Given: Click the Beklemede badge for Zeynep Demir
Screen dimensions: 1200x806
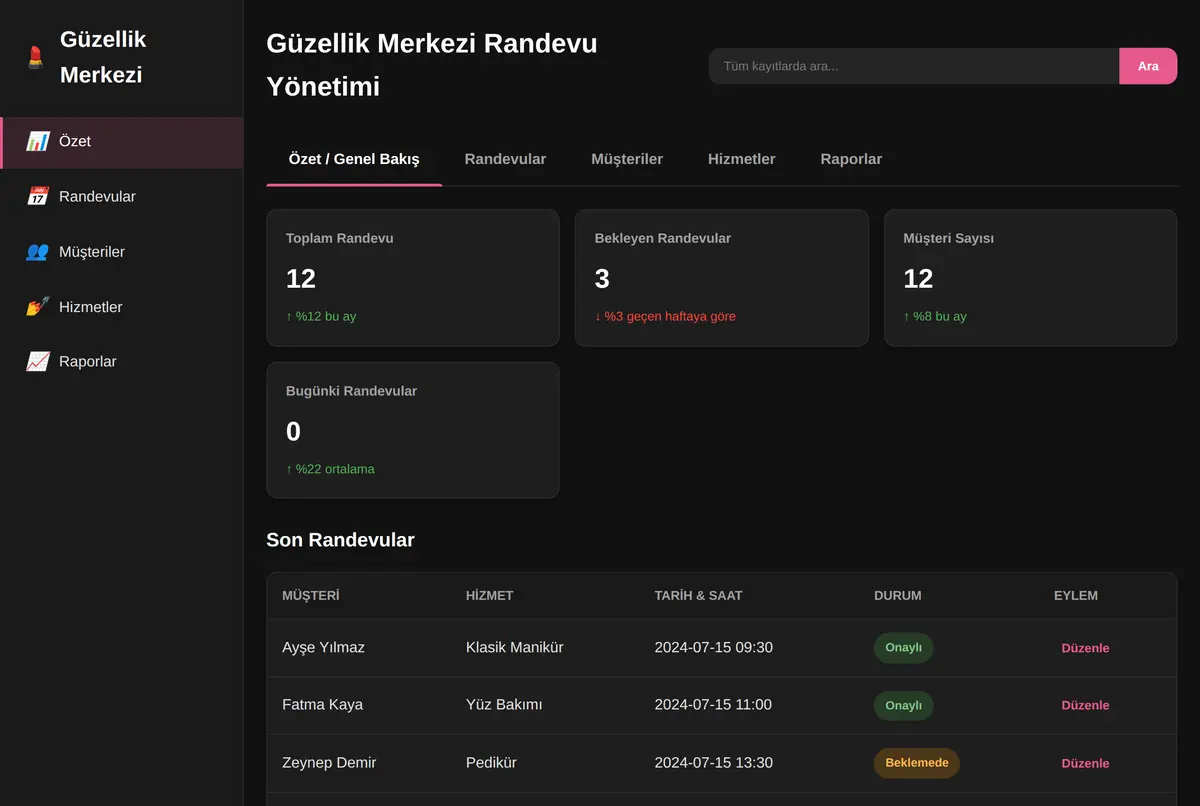Looking at the screenshot, I should (x=917, y=763).
